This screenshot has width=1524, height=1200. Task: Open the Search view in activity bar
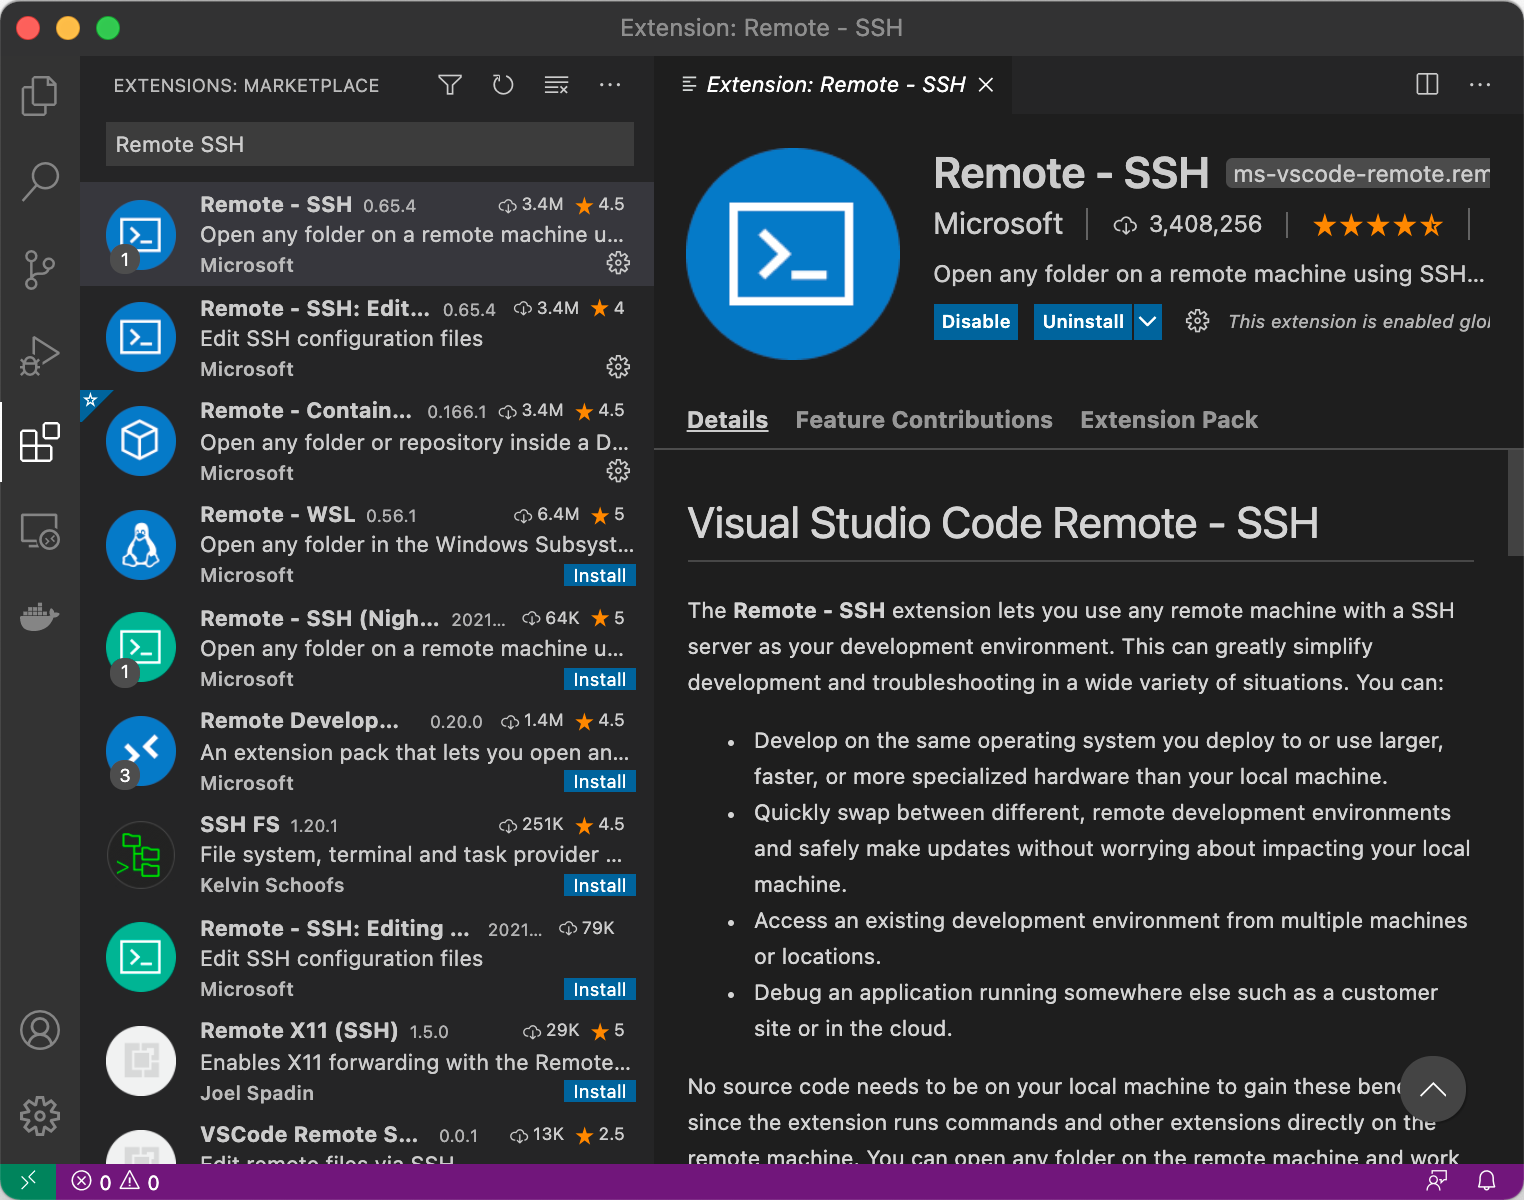pos(40,181)
